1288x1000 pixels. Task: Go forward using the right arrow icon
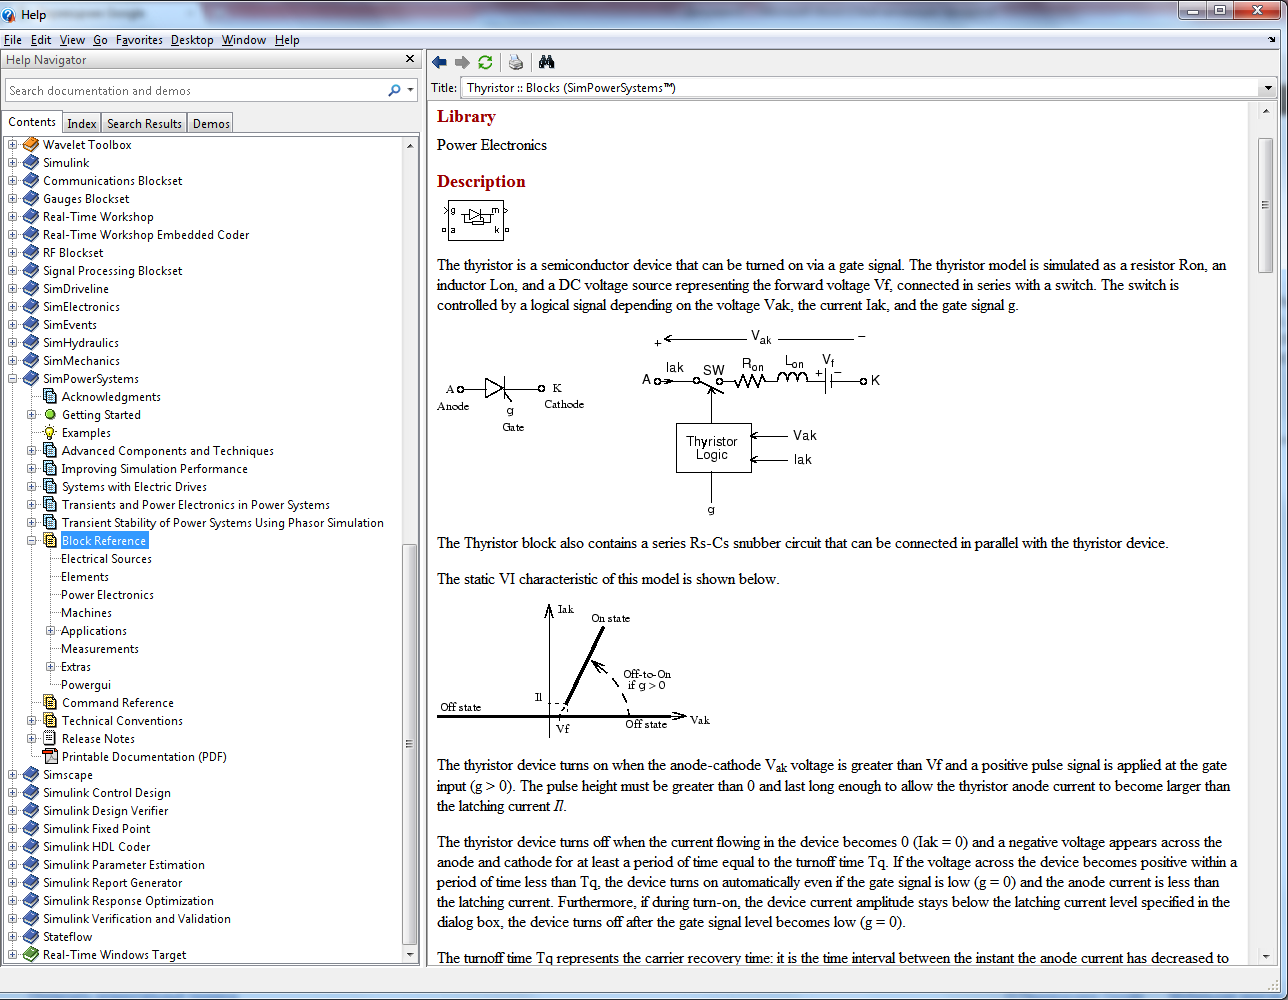click(x=462, y=62)
